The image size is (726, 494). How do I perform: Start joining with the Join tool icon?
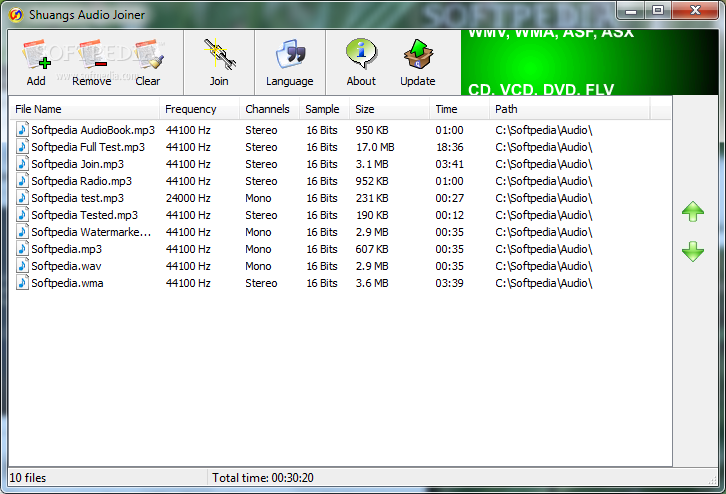pos(219,54)
